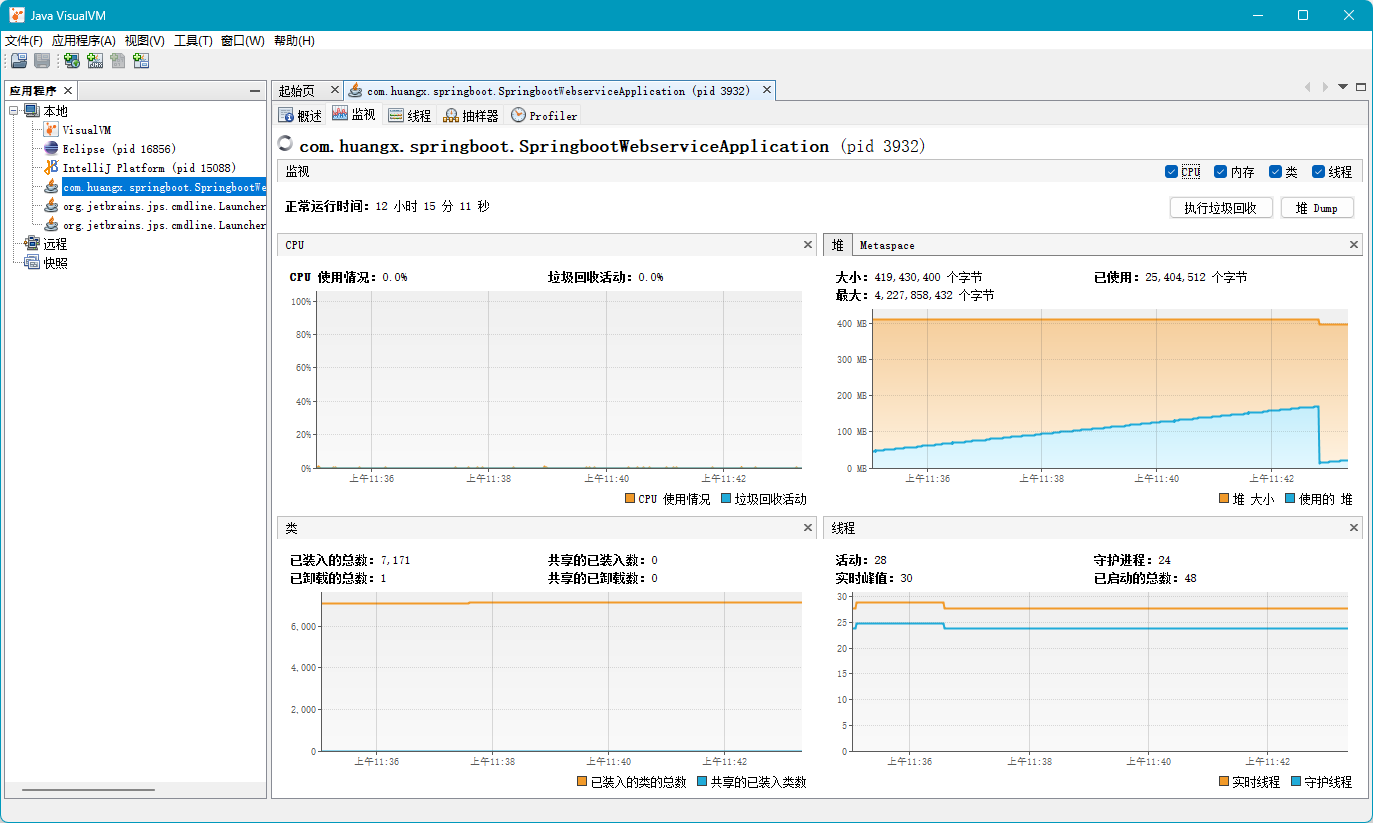This screenshot has height=823, width=1373.
Task: Click the Add JMX Connection toolbar icon
Action: pyautogui.click(x=95, y=61)
